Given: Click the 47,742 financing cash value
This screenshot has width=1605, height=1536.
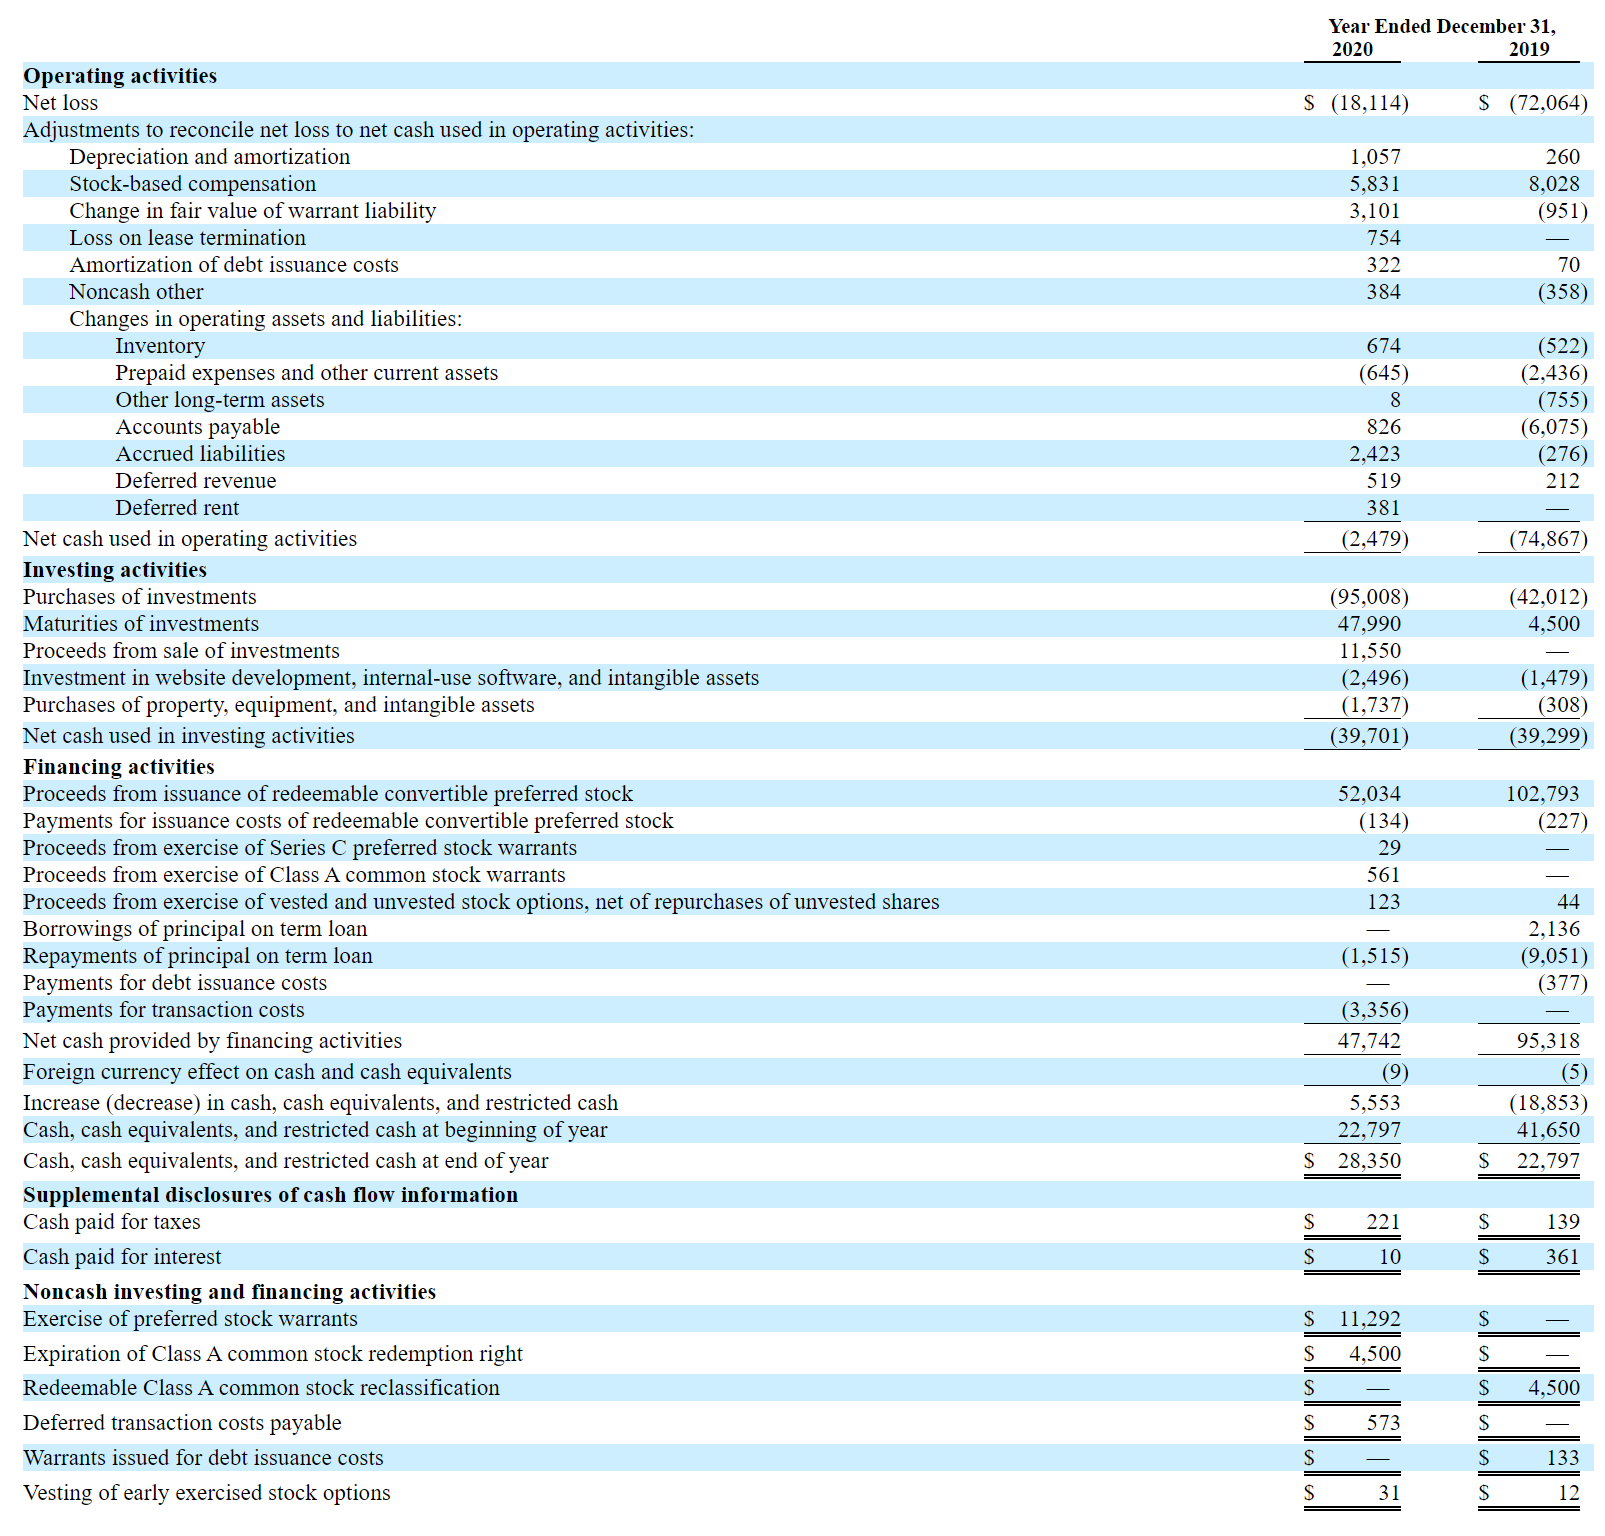Looking at the screenshot, I should point(1370,1041).
